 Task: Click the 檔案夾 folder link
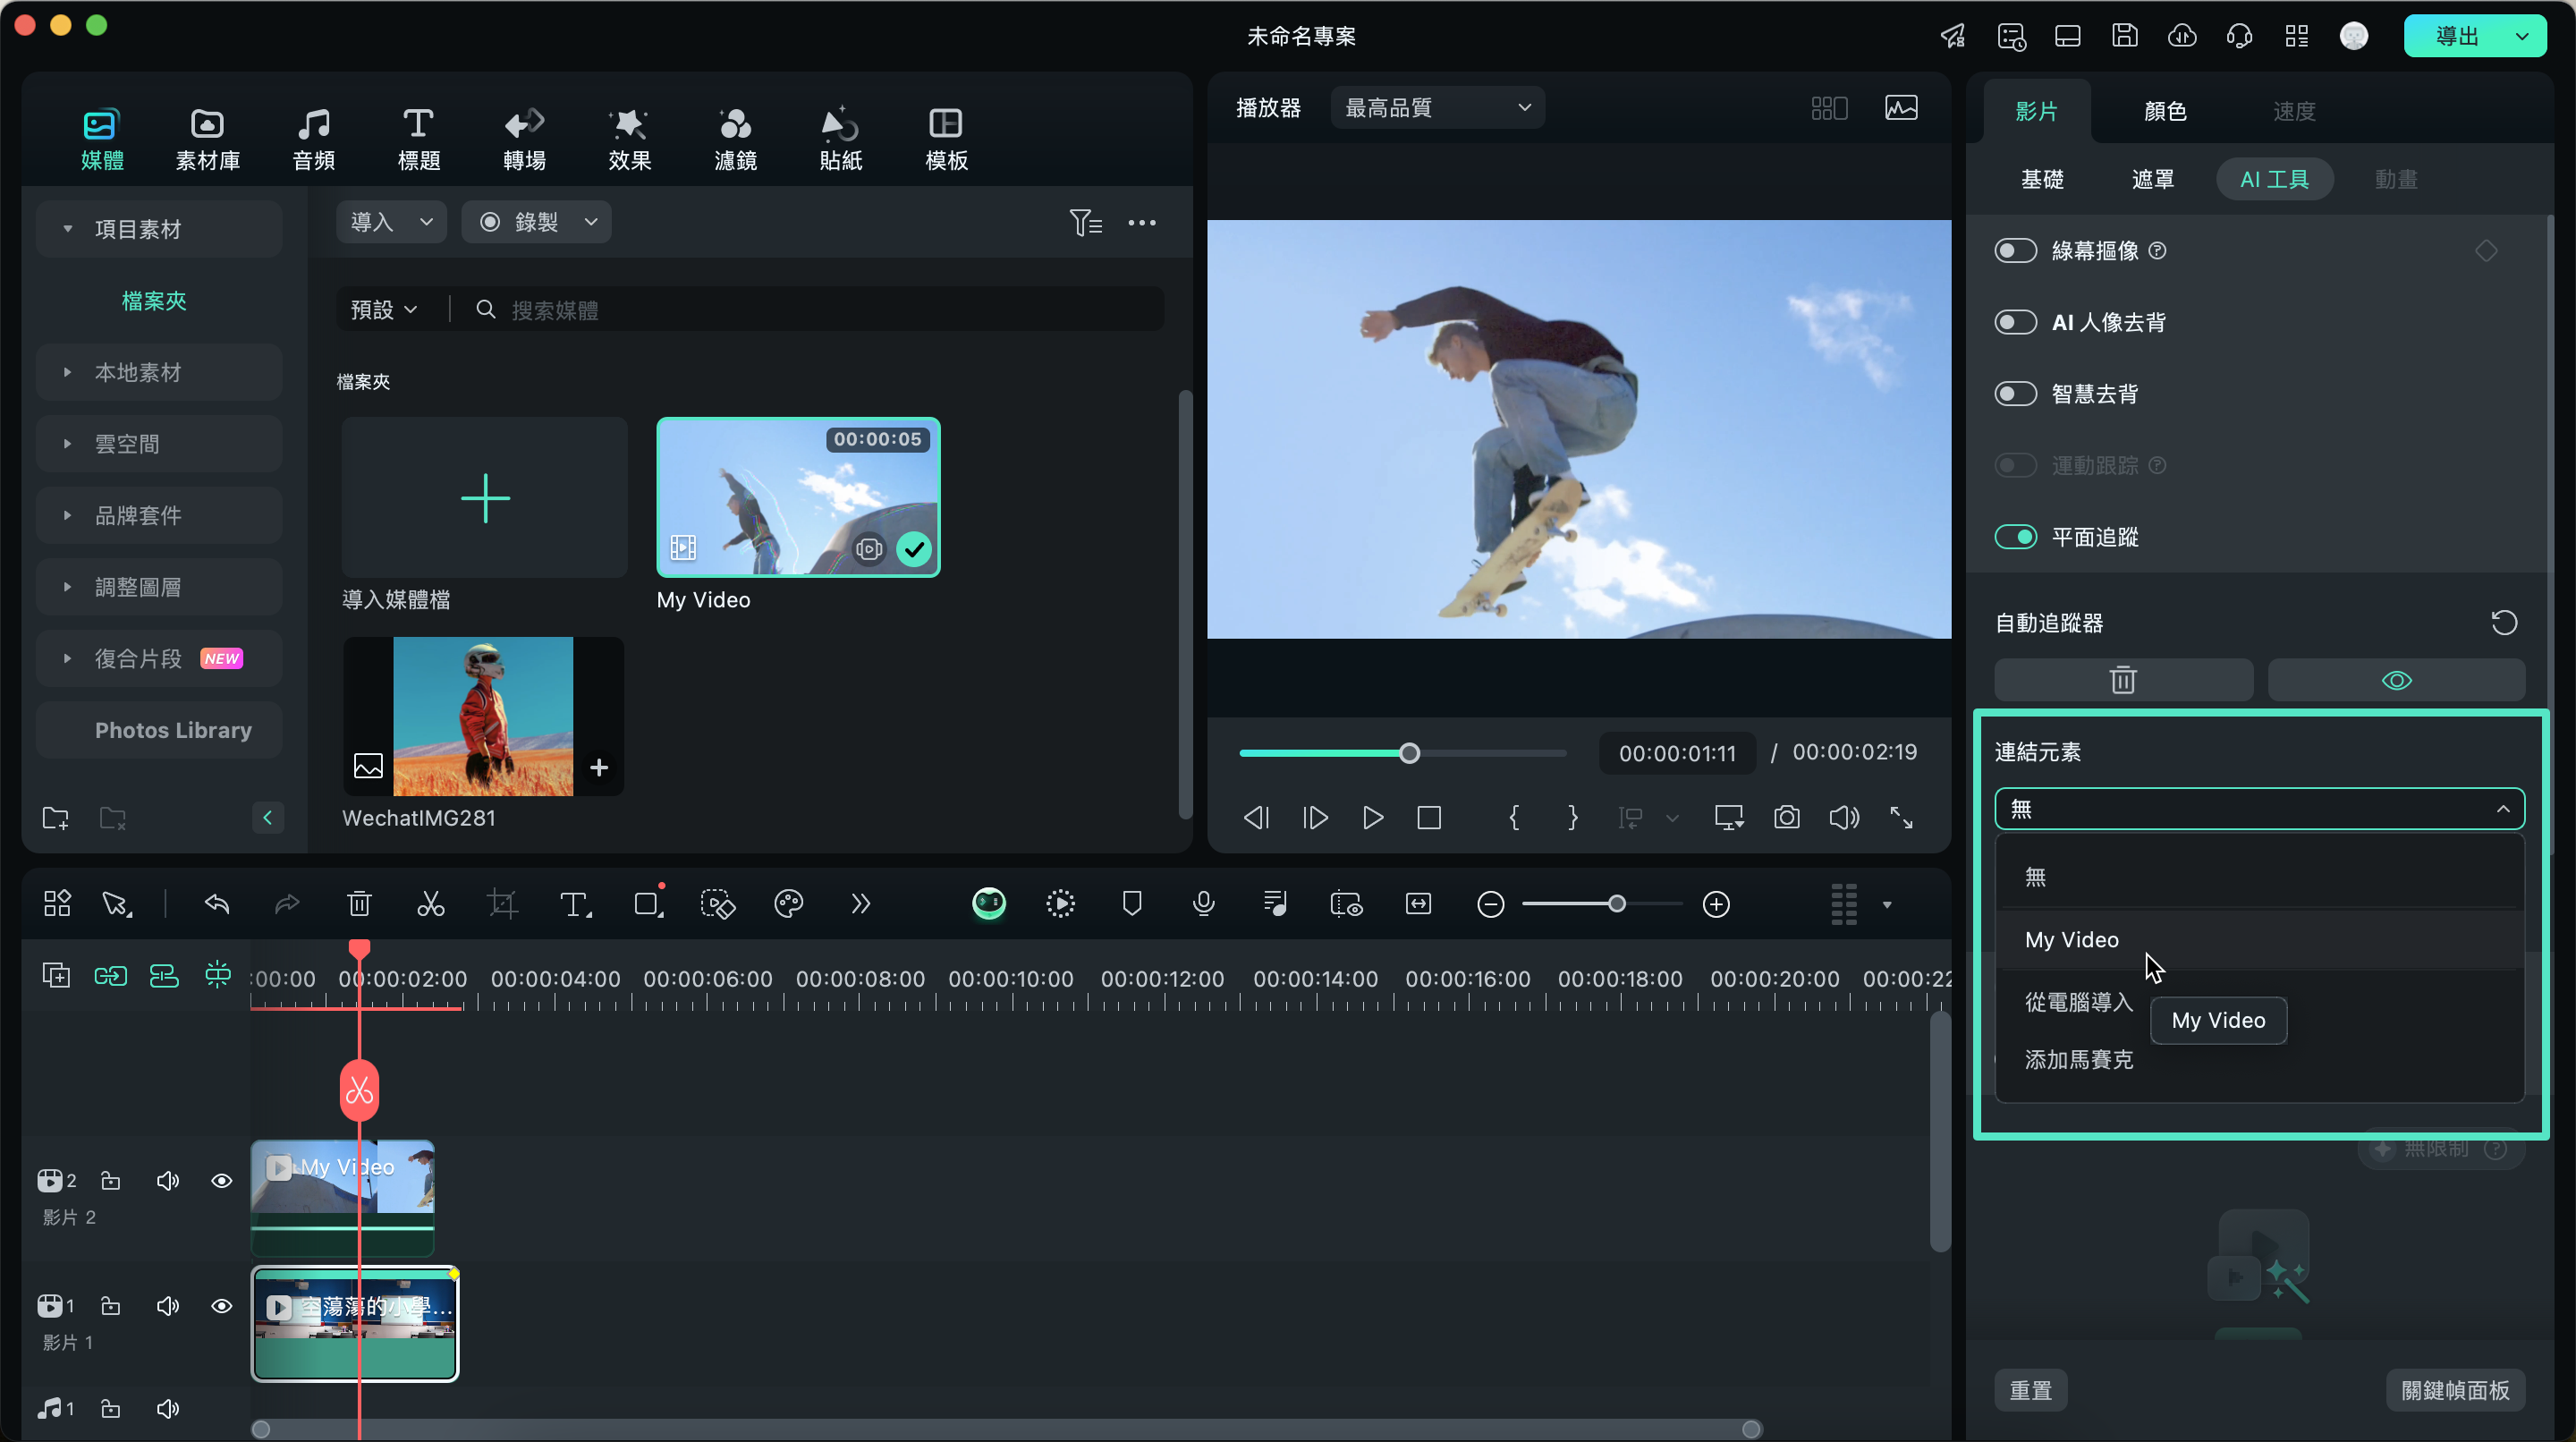pyautogui.click(x=154, y=301)
